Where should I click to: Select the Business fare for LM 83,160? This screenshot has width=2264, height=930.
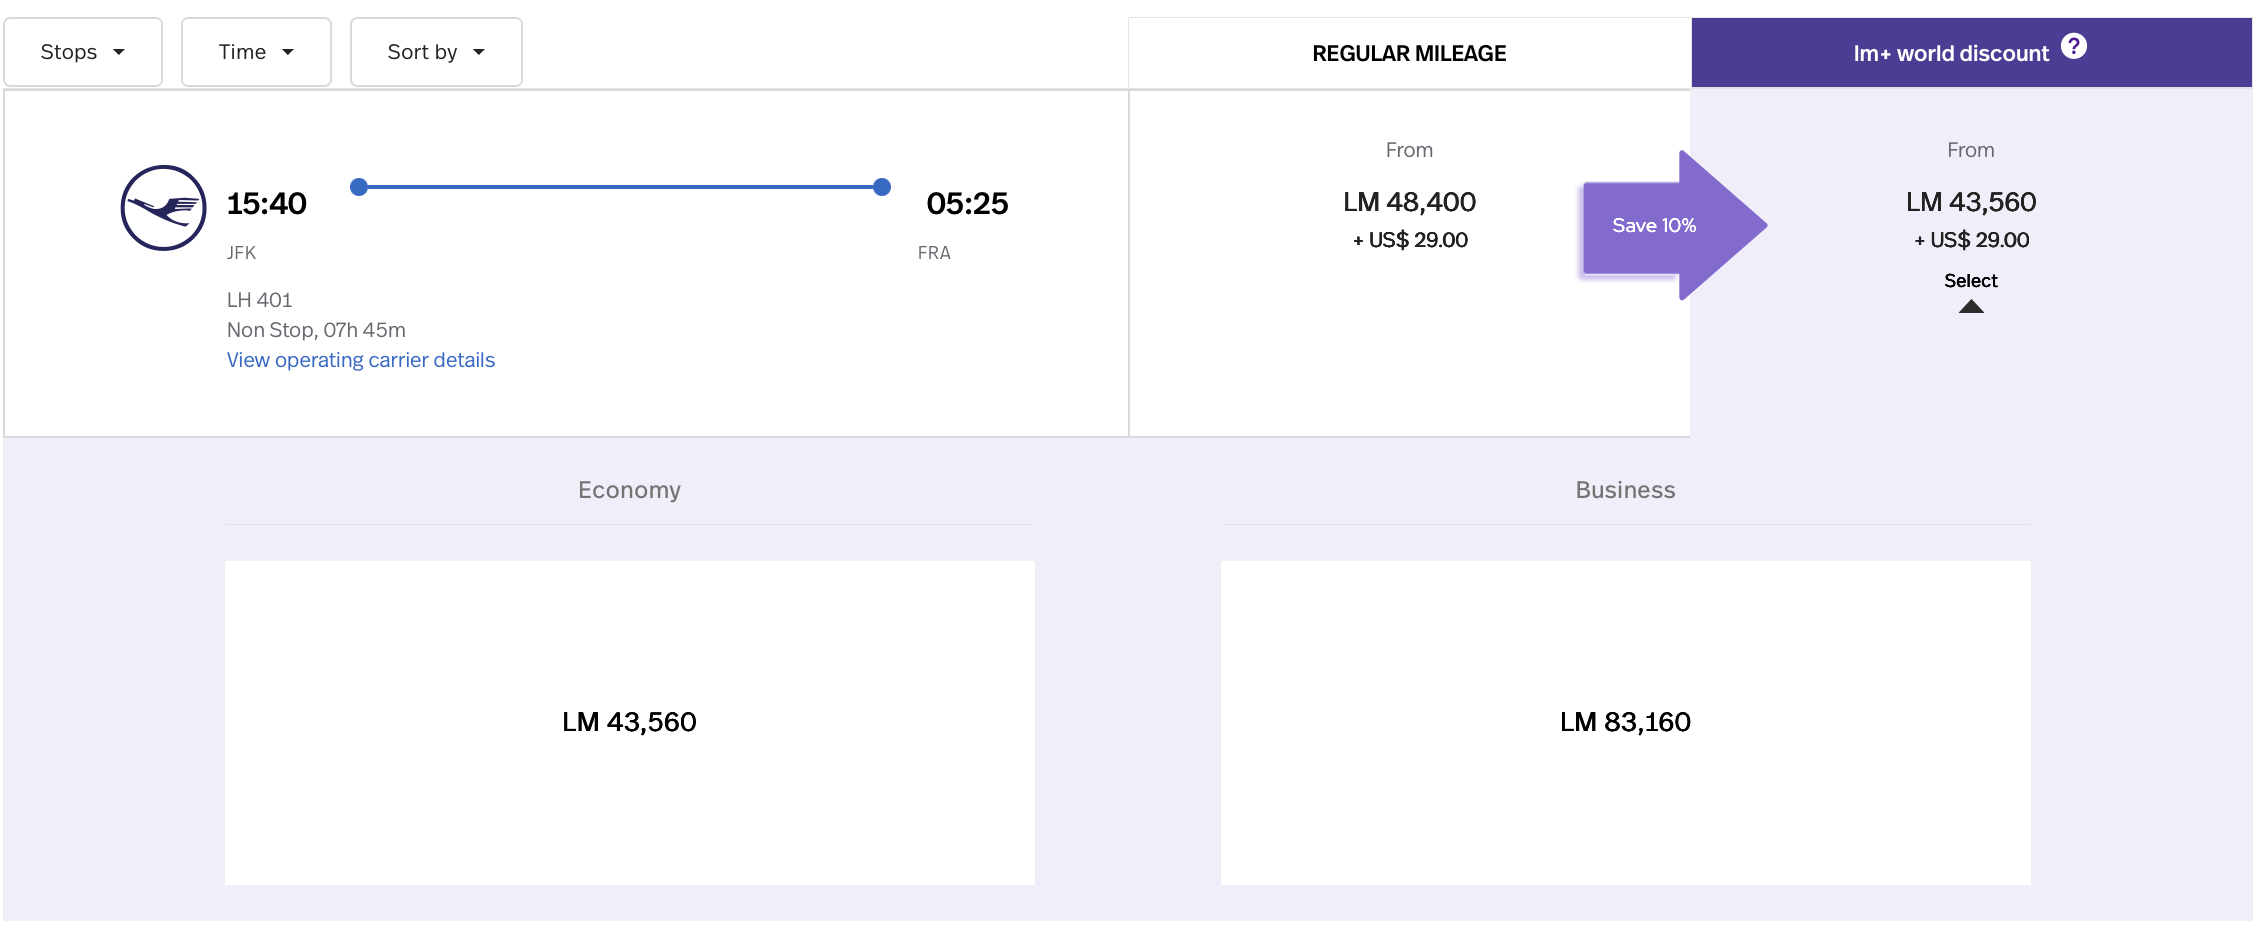coord(1624,721)
